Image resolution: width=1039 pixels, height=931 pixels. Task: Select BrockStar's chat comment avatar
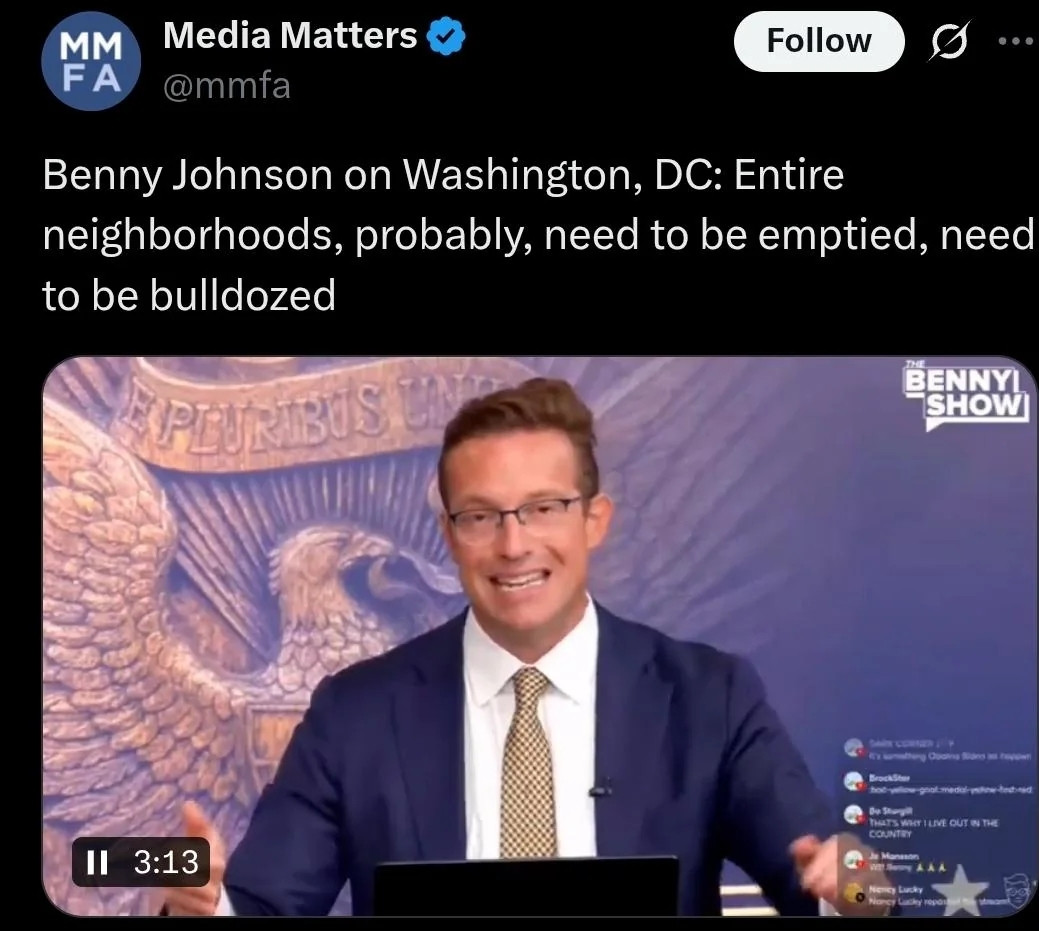(x=854, y=782)
